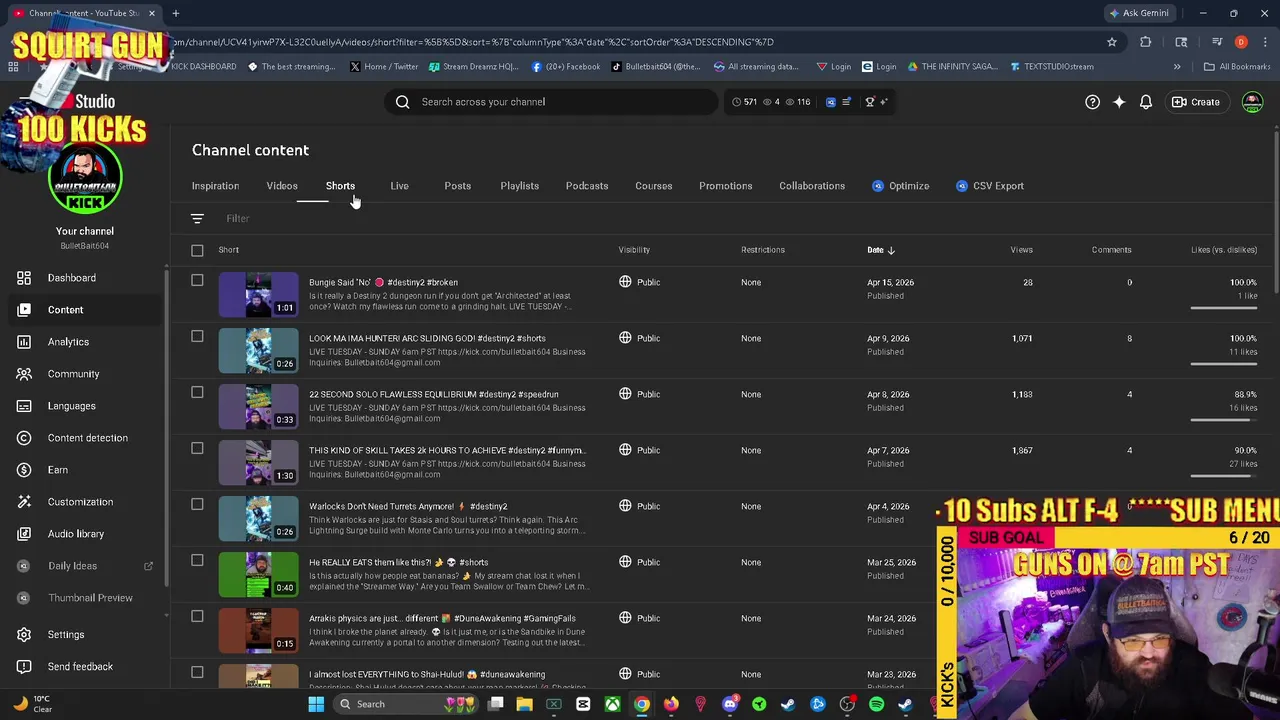1280x720 pixels.
Task: Open thumbnail of 22 SECOND SOLO short
Action: 258,407
